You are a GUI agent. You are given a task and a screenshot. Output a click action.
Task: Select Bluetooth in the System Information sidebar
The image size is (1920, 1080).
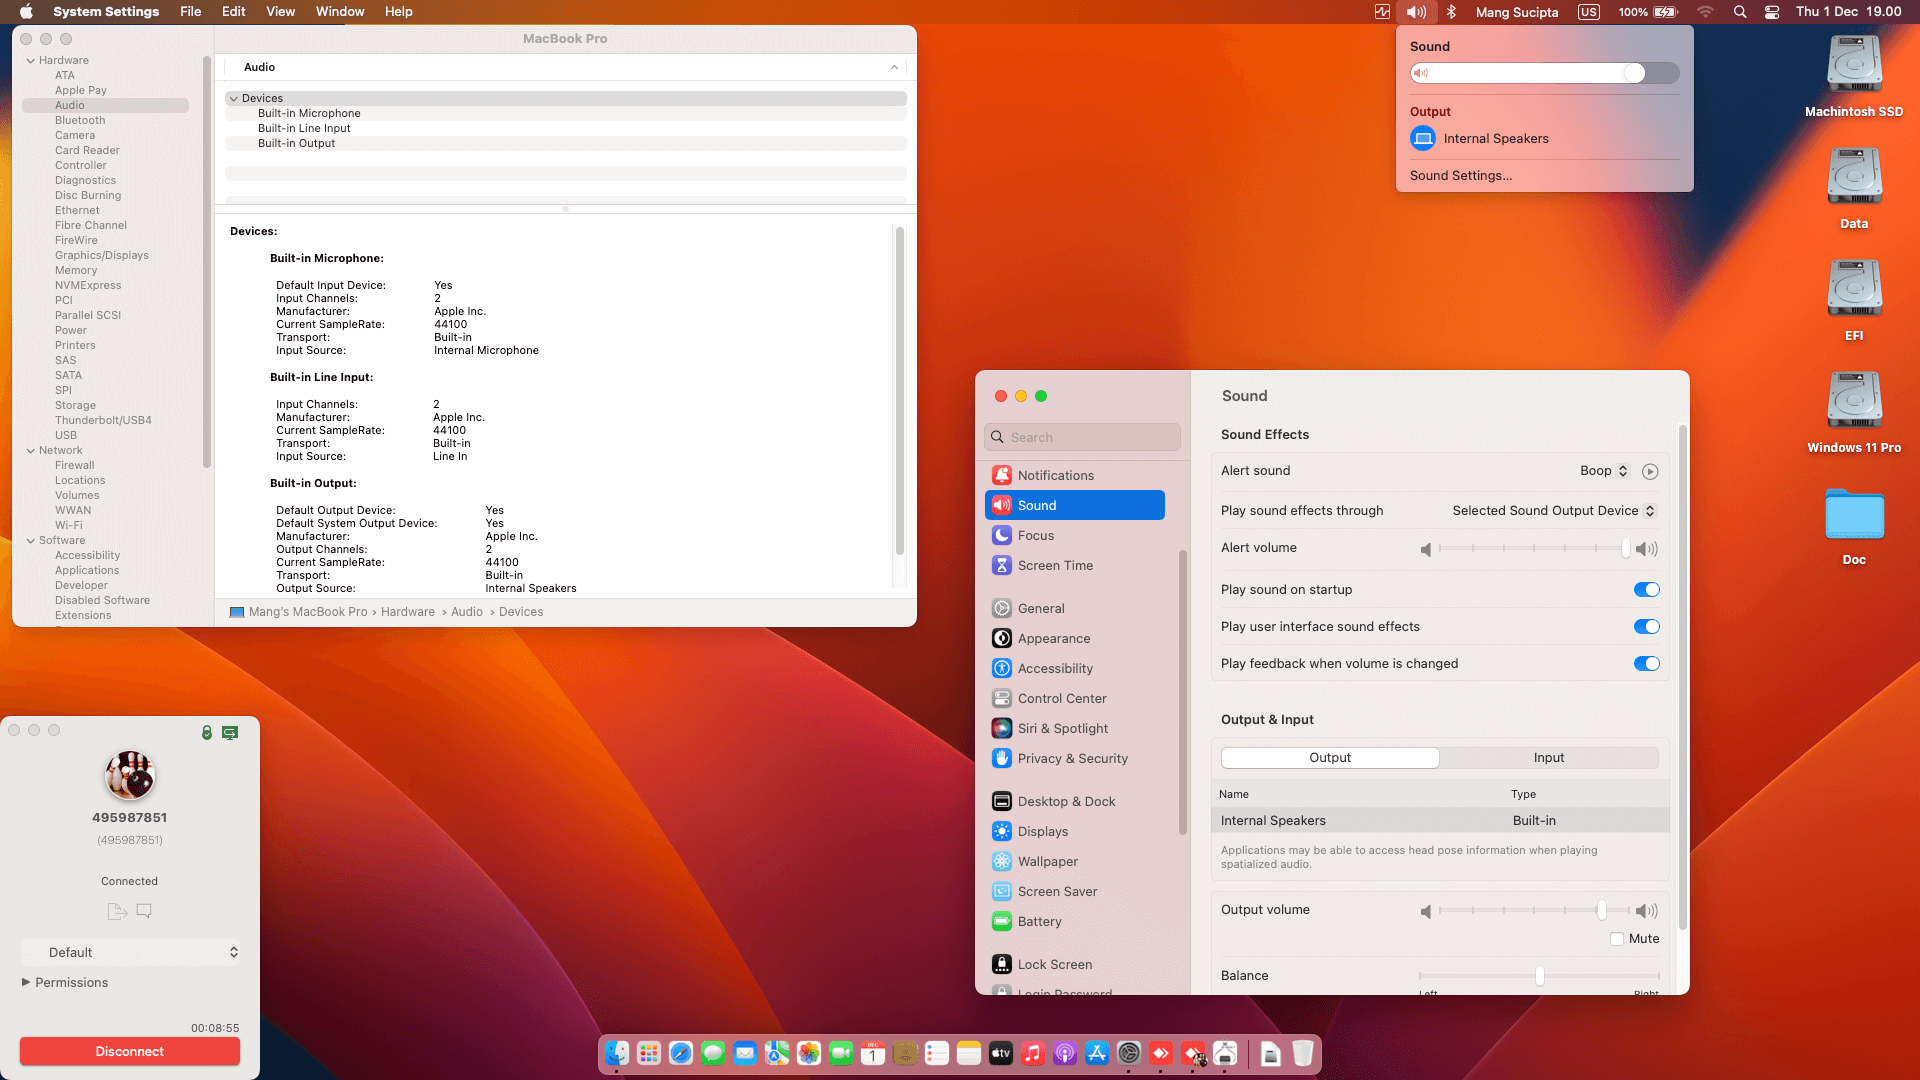click(x=80, y=121)
